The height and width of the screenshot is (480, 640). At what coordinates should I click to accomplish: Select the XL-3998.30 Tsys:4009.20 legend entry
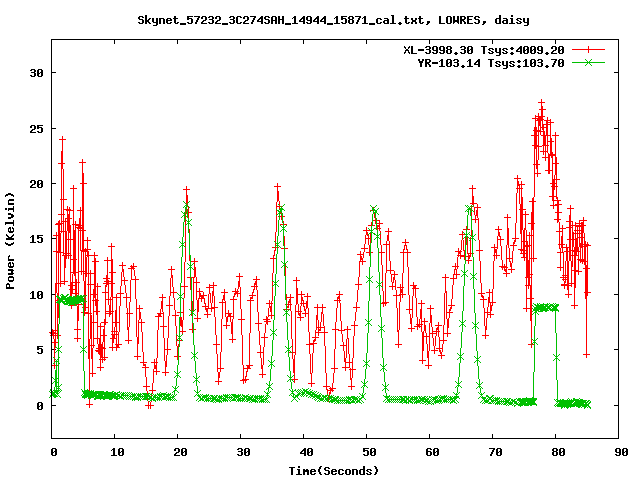(483, 50)
